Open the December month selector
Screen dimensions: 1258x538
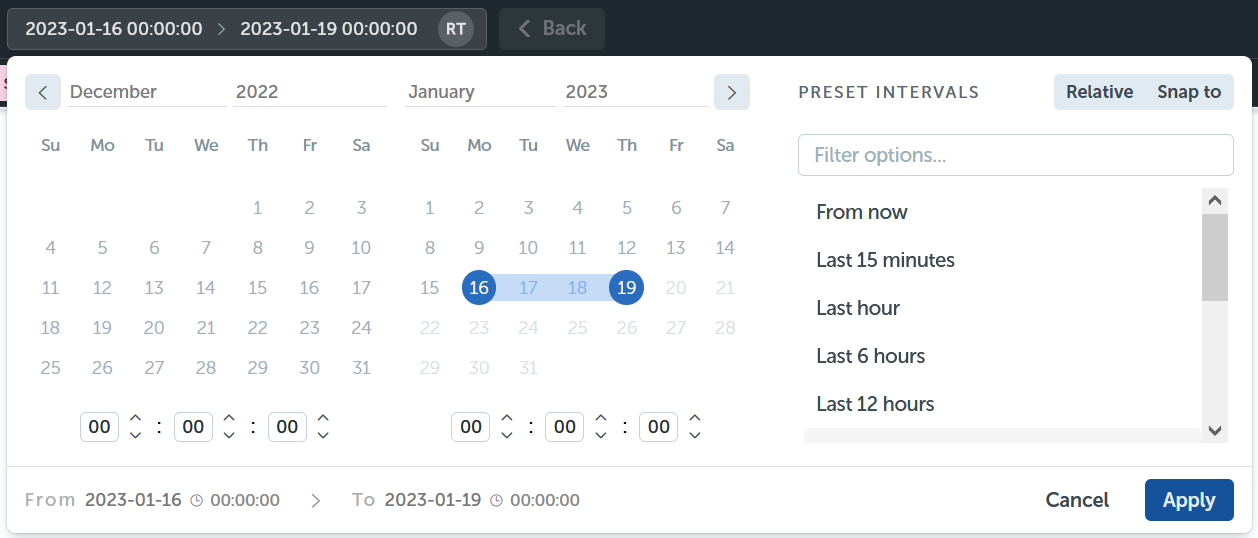pos(147,92)
